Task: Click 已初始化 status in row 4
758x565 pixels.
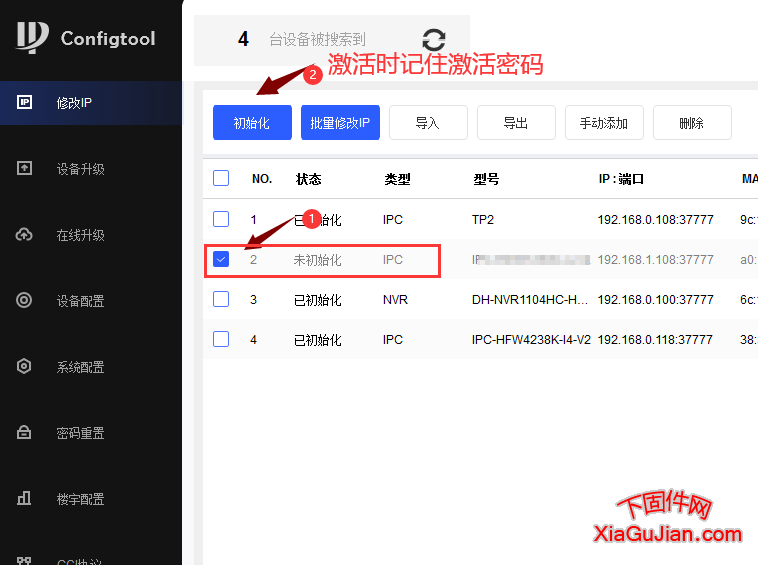Action: [318, 340]
